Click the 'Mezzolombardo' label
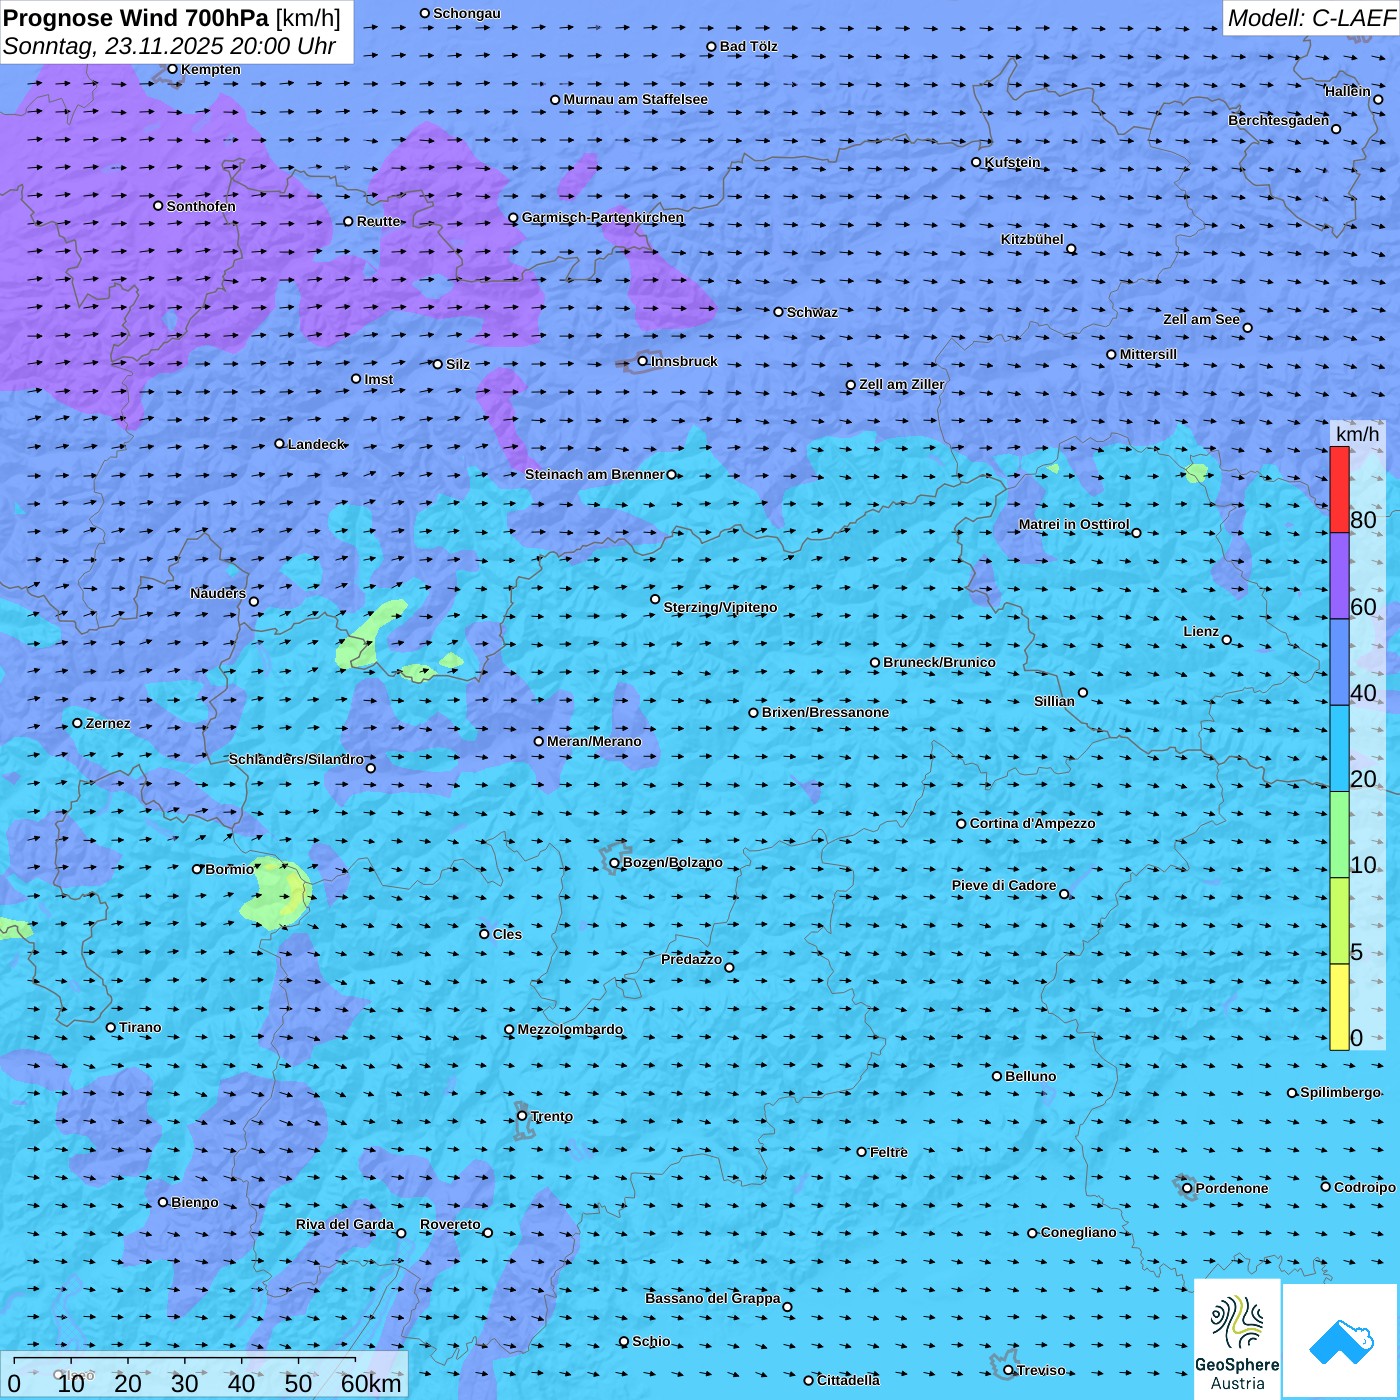1400x1400 pixels. pos(570,1029)
